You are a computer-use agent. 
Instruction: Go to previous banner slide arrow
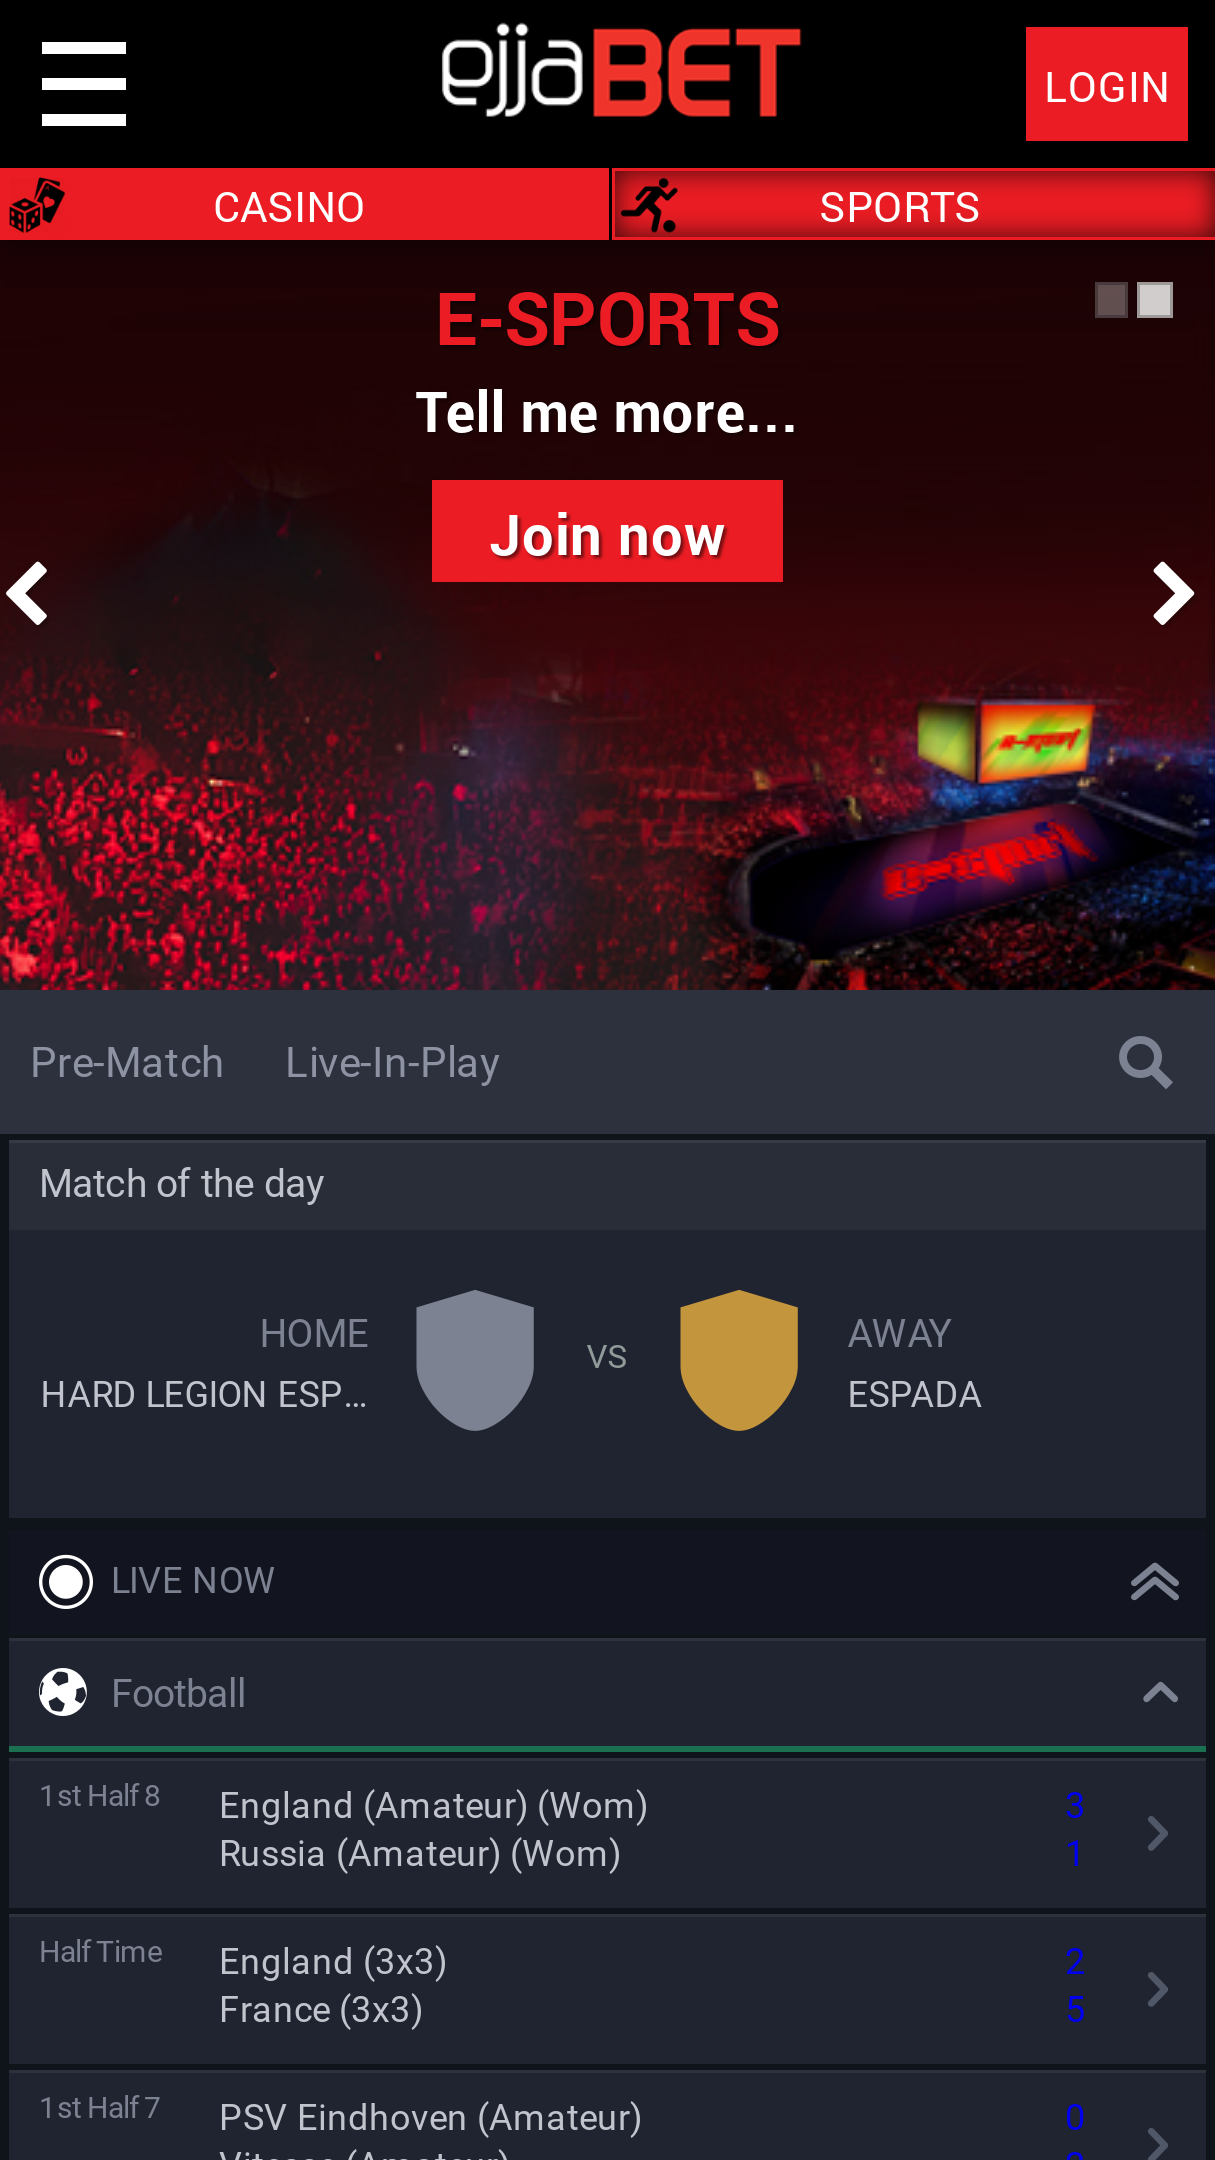click(x=28, y=593)
